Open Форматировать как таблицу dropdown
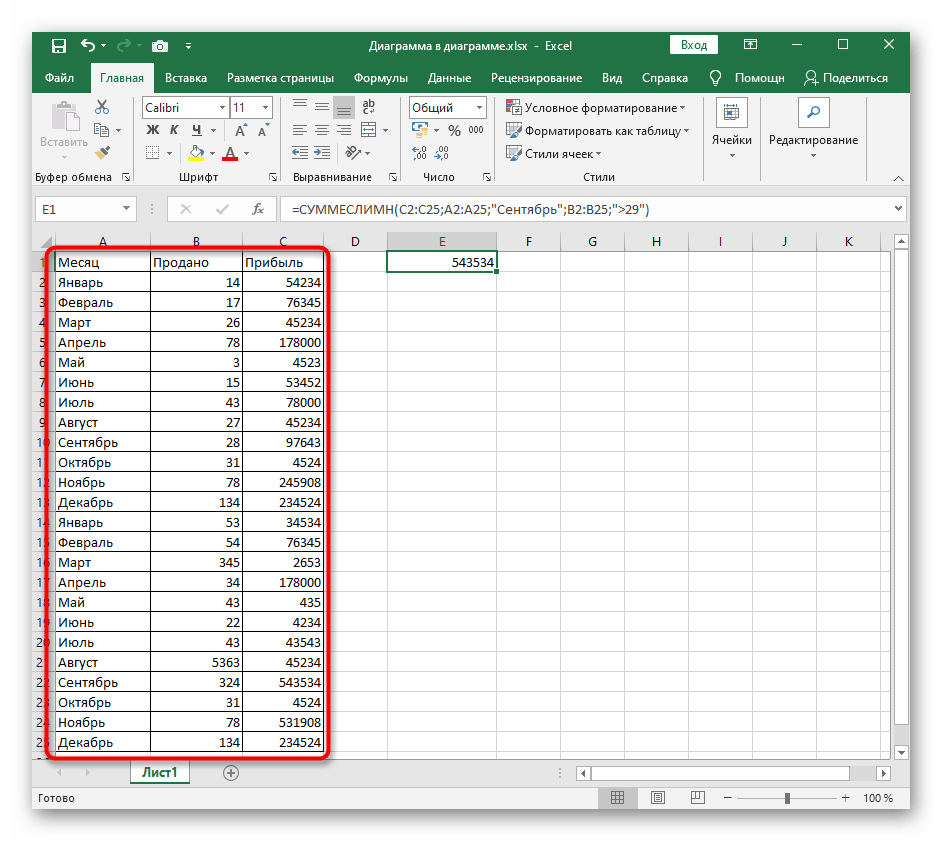The width and height of the screenshot is (942, 841). (x=598, y=131)
